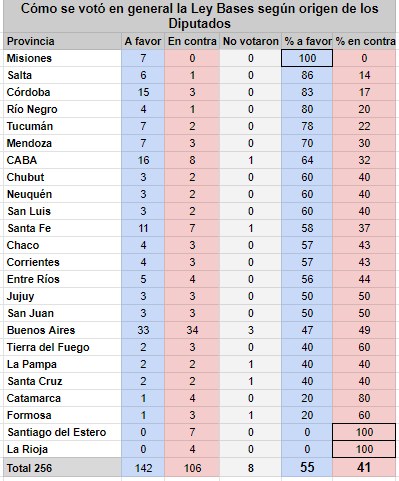The width and height of the screenshot is (399, 481).
Task: Select the Córdoba province cell
Action: [x=62, y=92]
